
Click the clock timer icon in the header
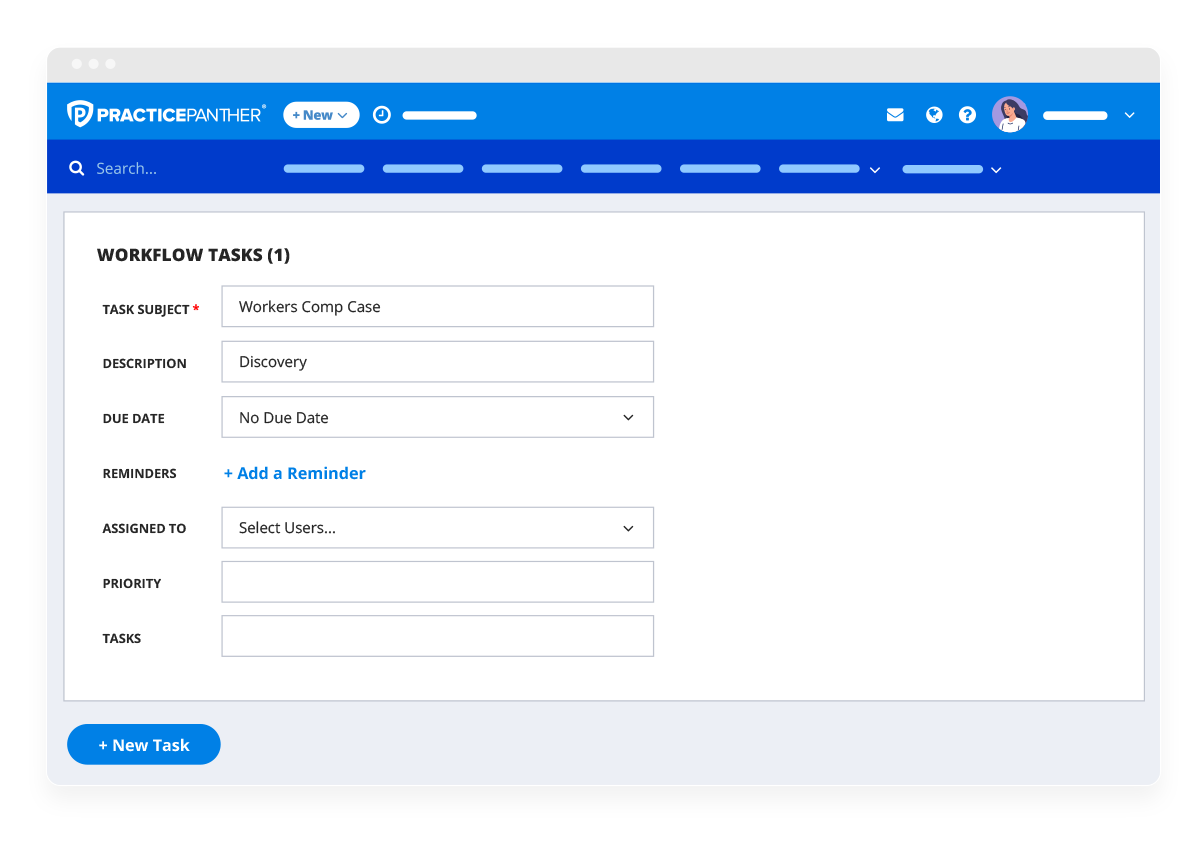tap(381, 114)
